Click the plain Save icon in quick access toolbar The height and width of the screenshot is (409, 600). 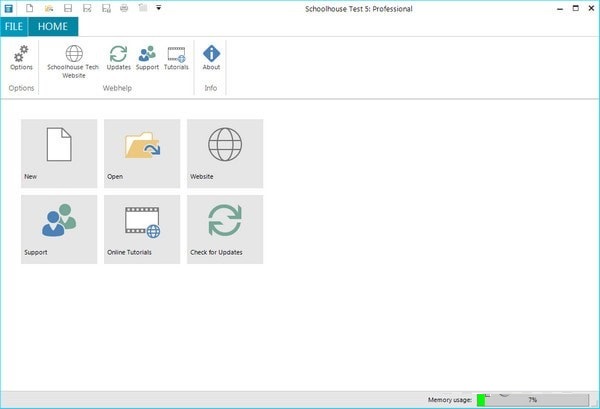[68, 8]
